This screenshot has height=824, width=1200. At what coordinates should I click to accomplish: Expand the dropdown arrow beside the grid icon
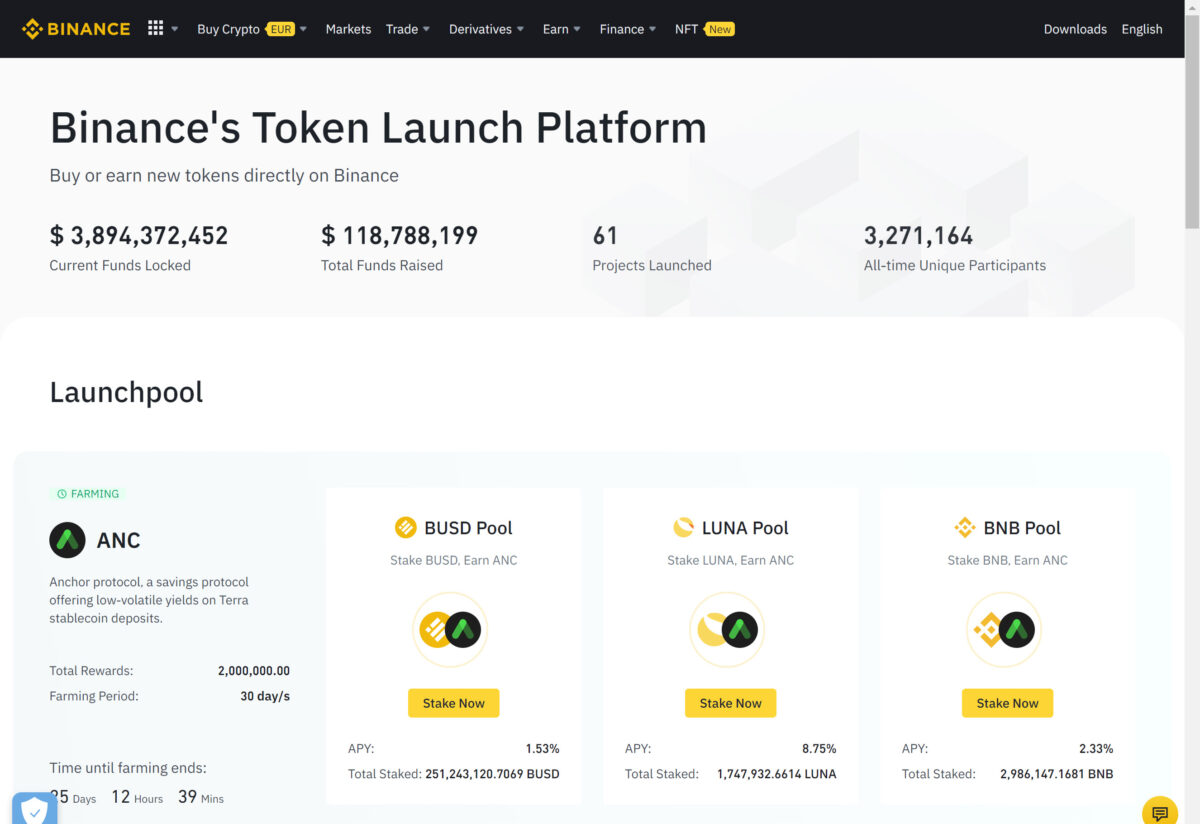175,29
